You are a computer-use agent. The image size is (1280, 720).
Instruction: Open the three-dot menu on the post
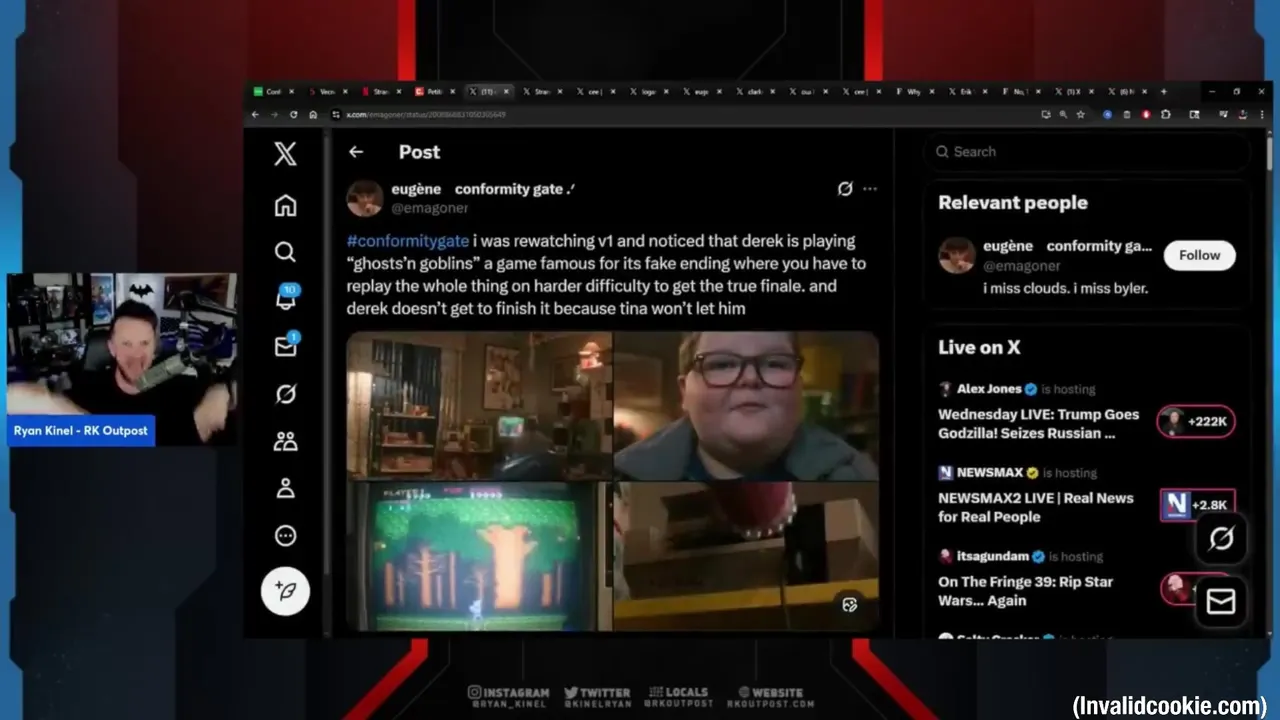click(x=870, y=188)
